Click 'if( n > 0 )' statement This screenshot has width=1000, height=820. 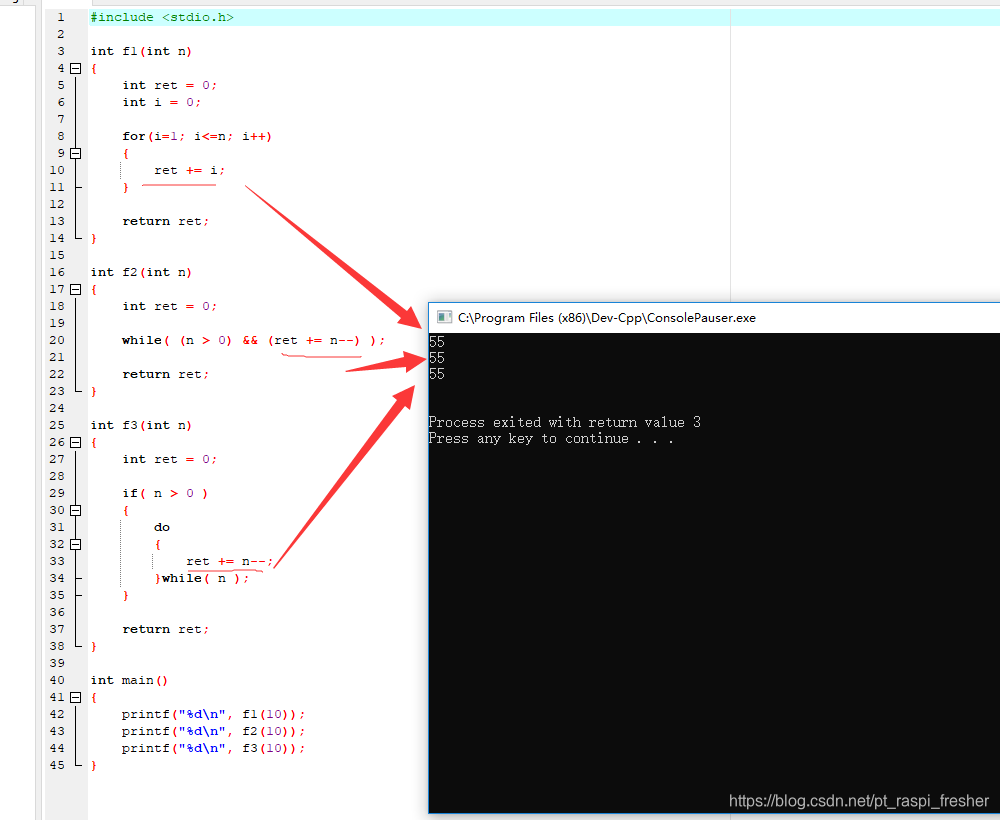click(x=165, y=494)
